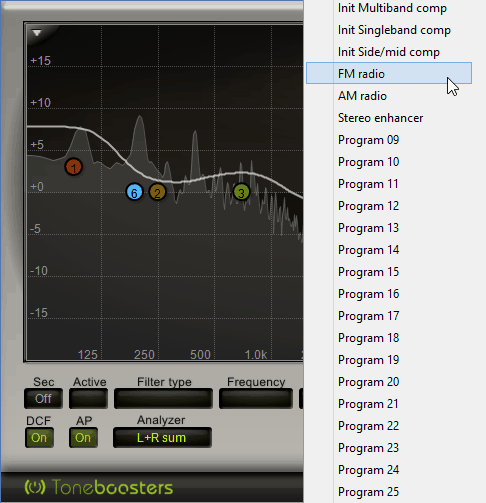Select the AM radio preset
Viewport: 486px width, 503px height.
pos(389,96)
